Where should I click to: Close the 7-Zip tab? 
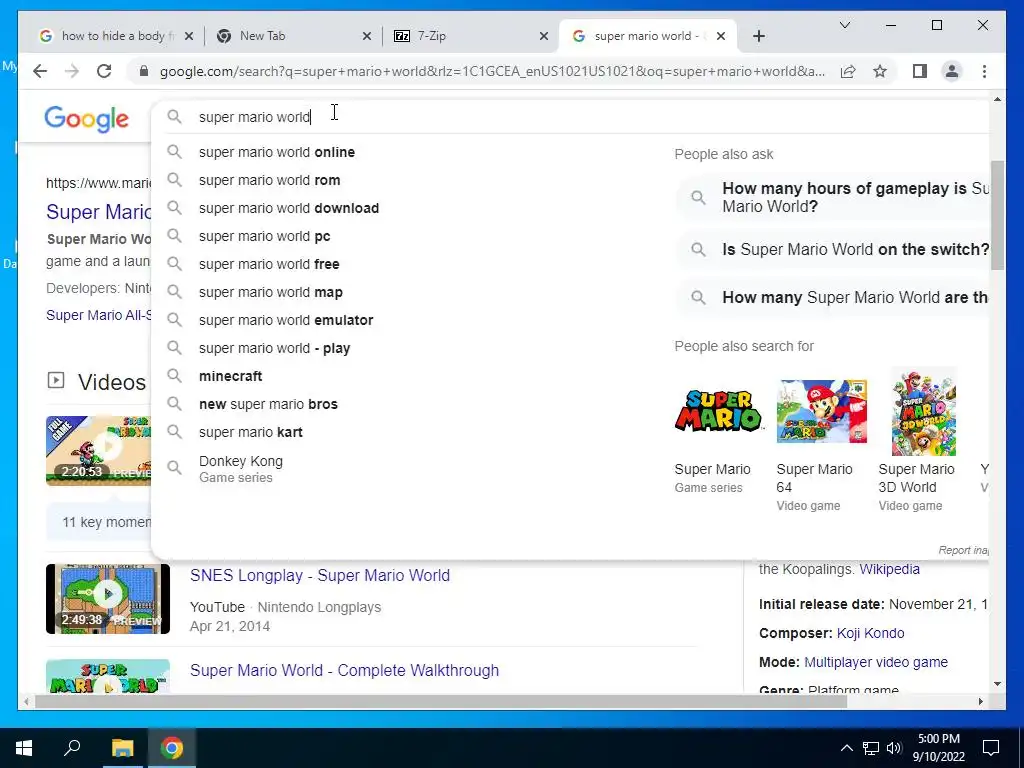(x=543, y=36)
